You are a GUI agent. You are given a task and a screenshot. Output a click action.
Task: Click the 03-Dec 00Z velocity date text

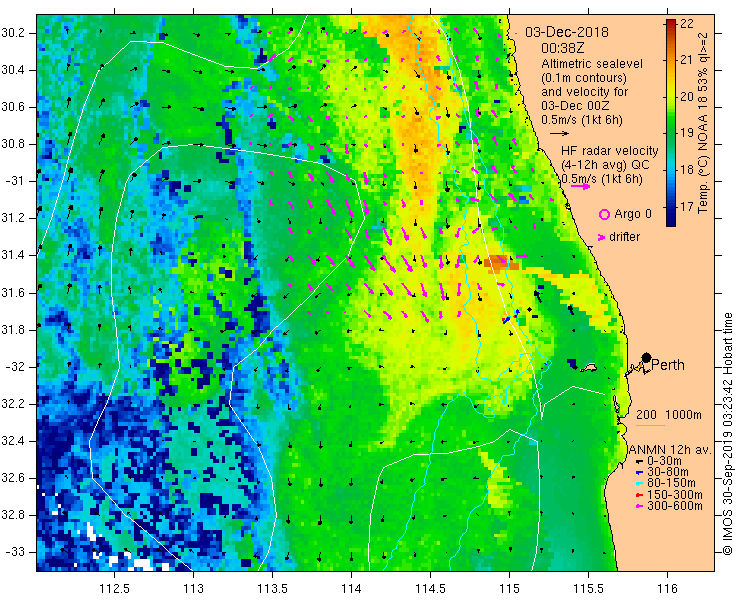click(x=573, y=106)
